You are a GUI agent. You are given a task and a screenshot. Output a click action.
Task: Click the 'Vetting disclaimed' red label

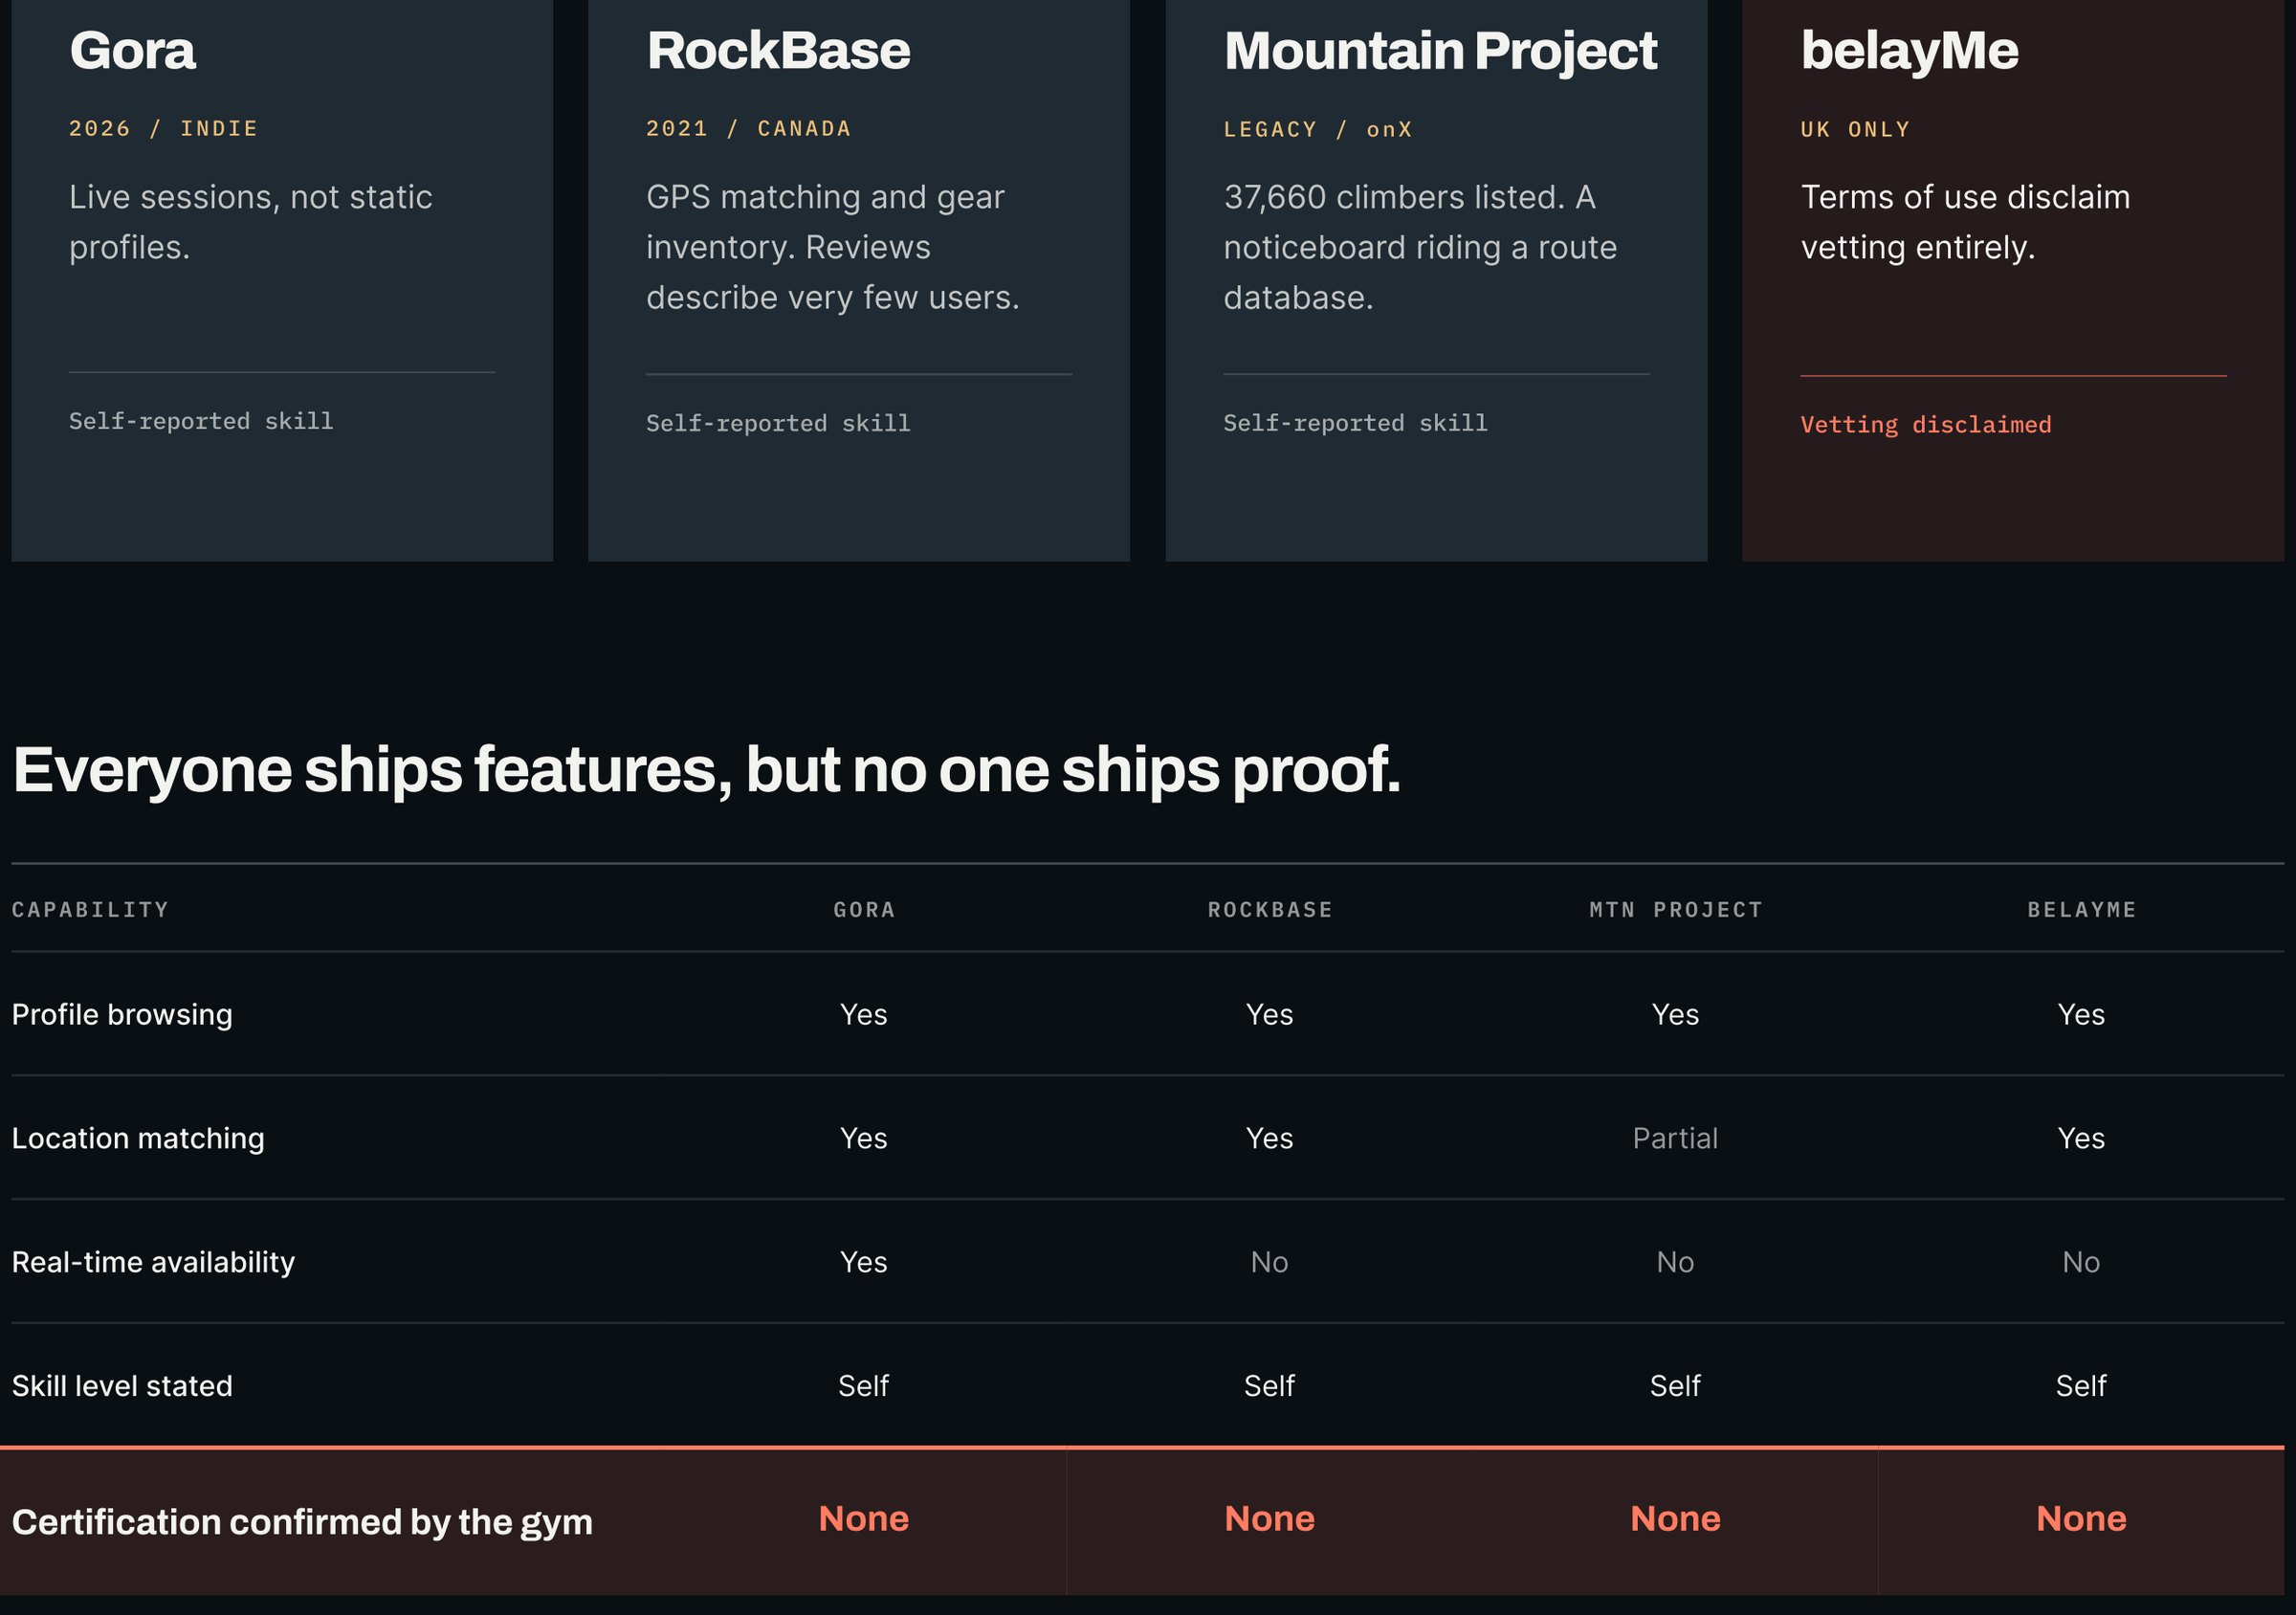(x=1926, y=424)
